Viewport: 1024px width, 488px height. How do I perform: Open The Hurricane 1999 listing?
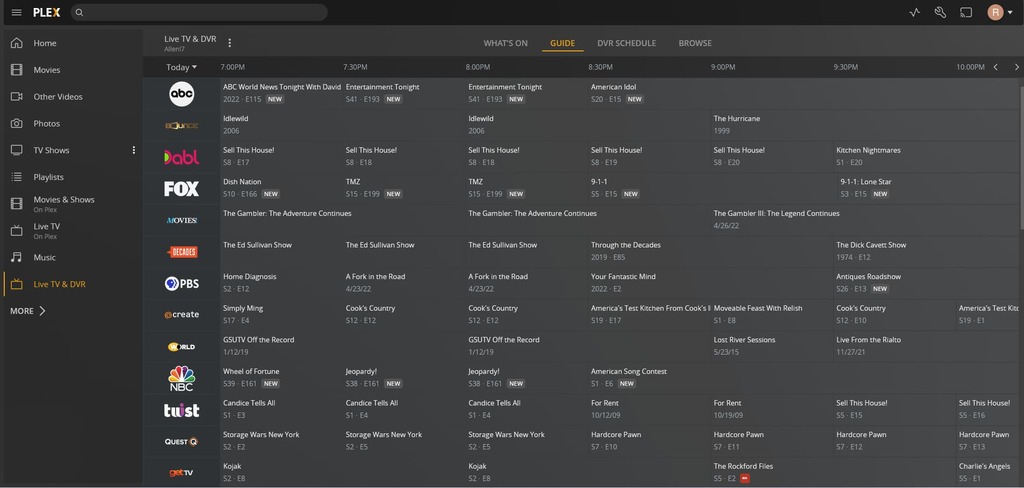(865, 125)
